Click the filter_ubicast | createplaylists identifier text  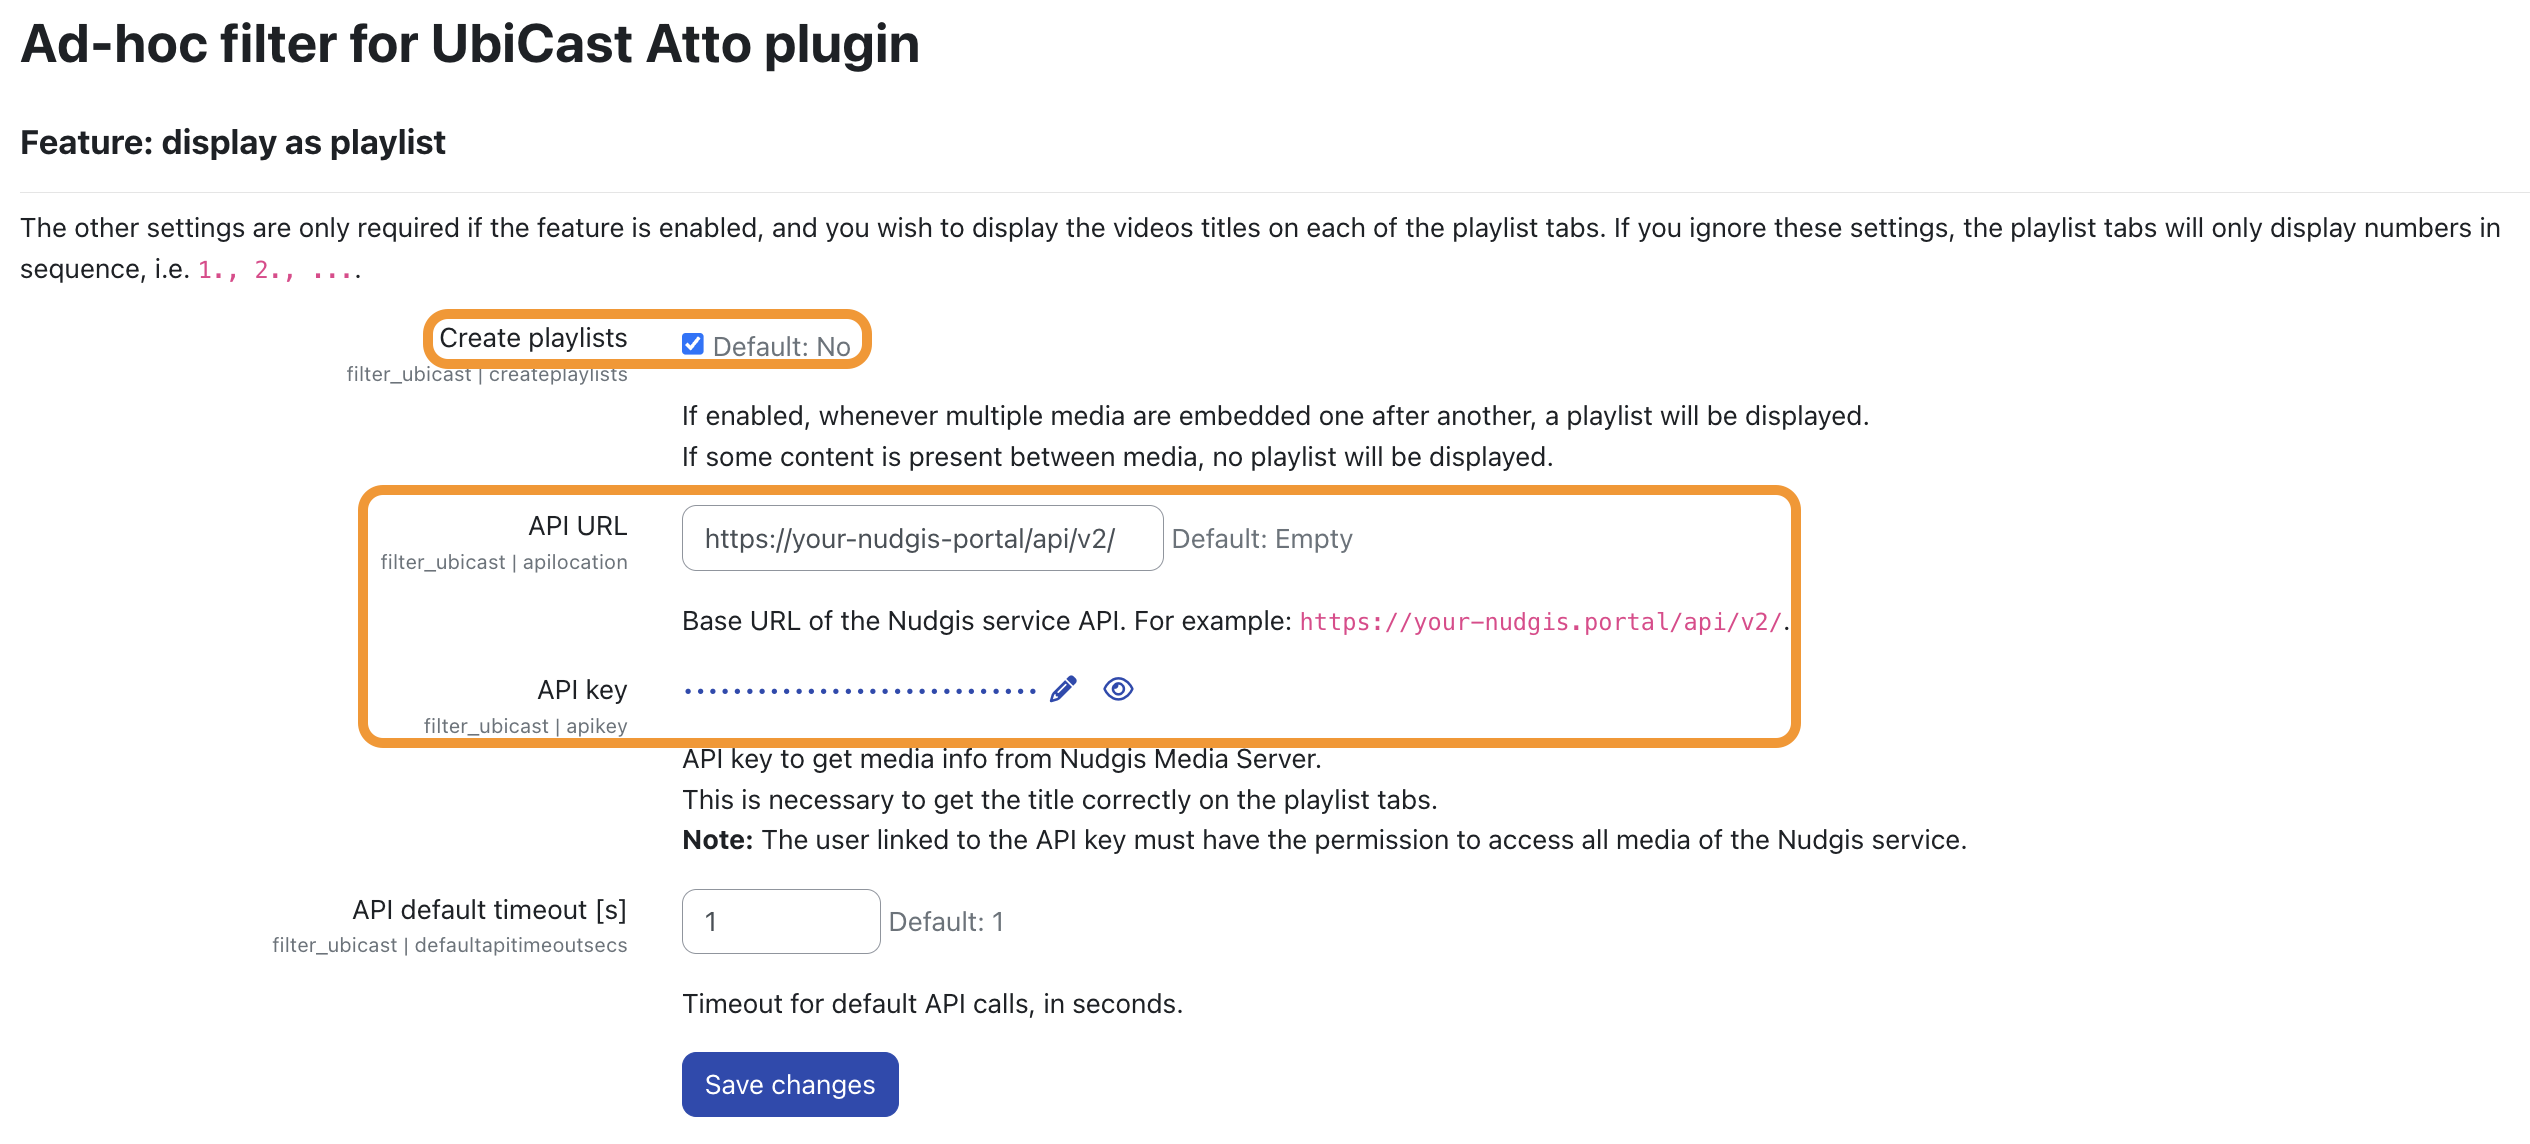point(487,374)
